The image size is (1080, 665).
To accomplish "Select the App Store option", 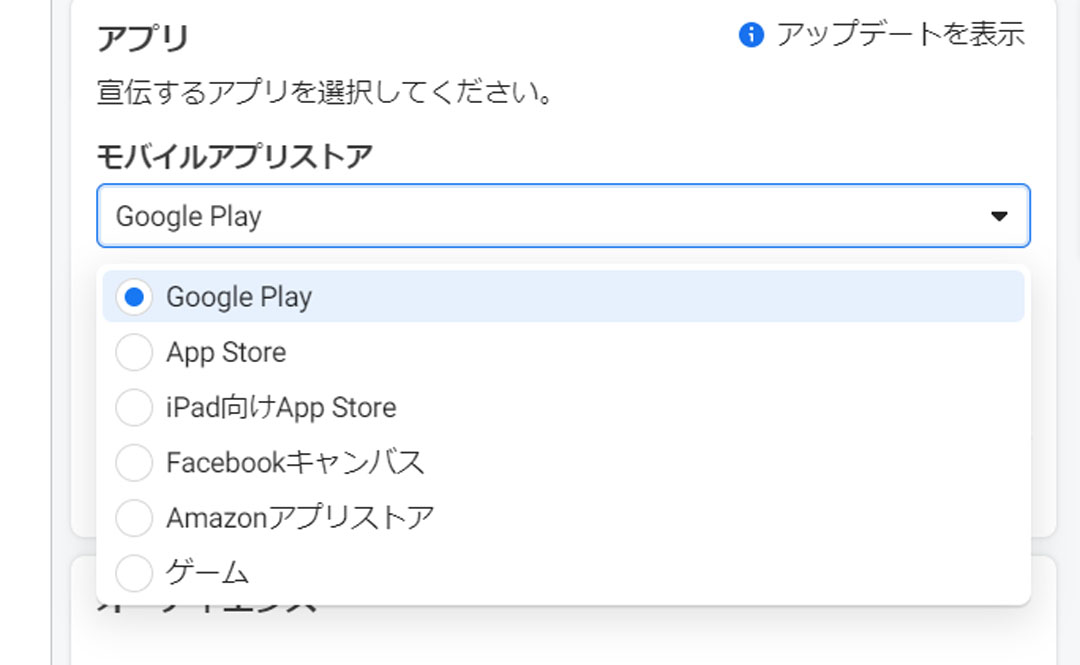I will click(x=225, y=352).
